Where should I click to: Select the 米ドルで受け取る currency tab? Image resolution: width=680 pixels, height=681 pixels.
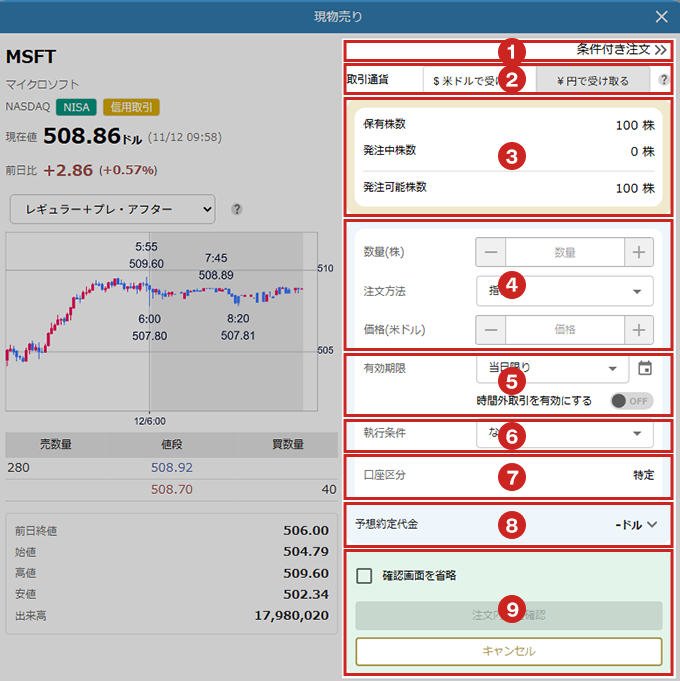tap(477, 80)
